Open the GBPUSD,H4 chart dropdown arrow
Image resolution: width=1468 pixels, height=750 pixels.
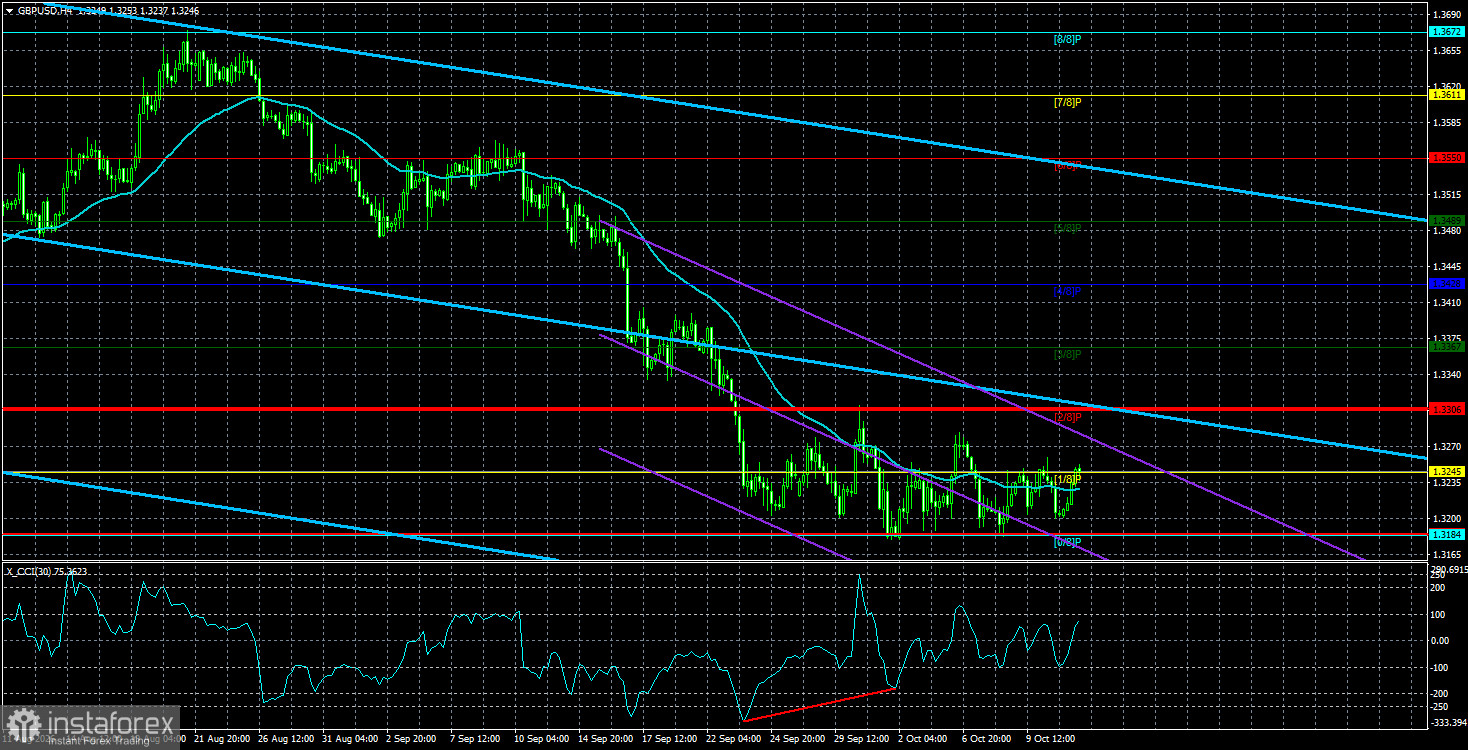tap(10, 10)
